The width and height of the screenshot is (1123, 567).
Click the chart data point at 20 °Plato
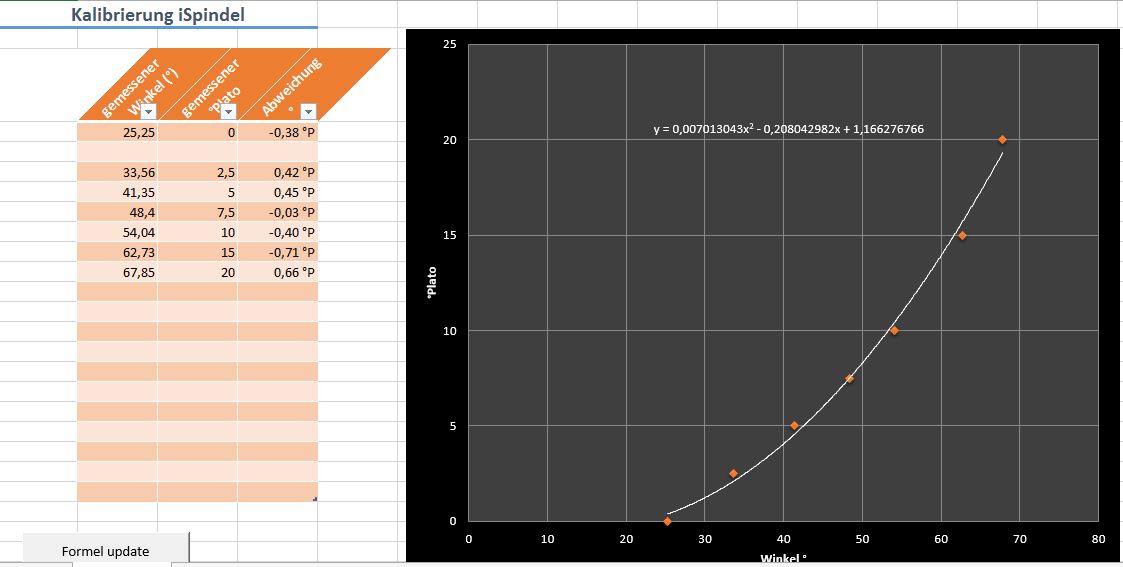pyautogui.click(x=1002, y=140)
